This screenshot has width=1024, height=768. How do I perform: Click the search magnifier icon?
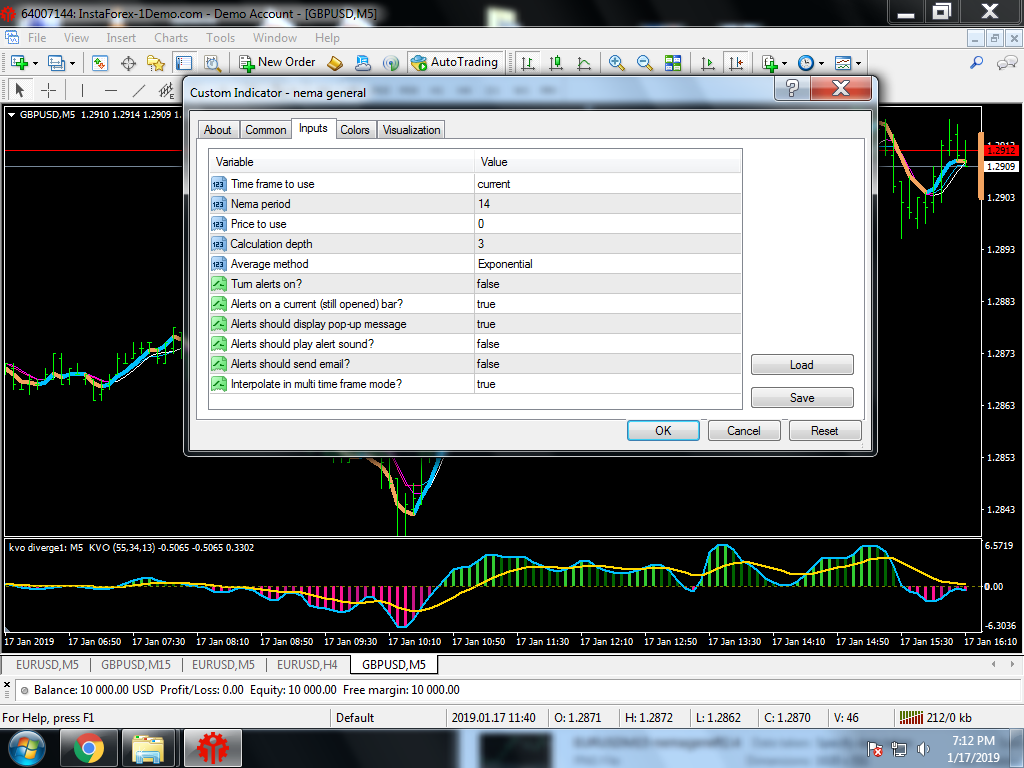977,62
